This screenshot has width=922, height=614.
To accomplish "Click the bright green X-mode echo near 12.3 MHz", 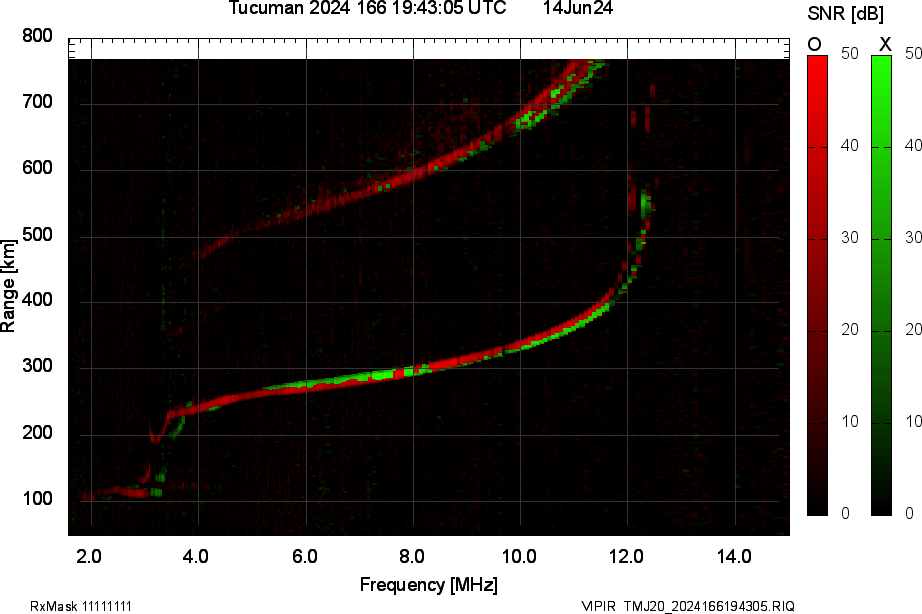I will (645, 205).
